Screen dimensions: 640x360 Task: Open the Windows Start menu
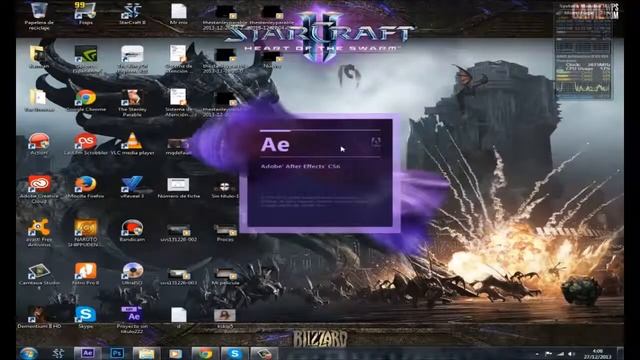[x=28, y=353]
